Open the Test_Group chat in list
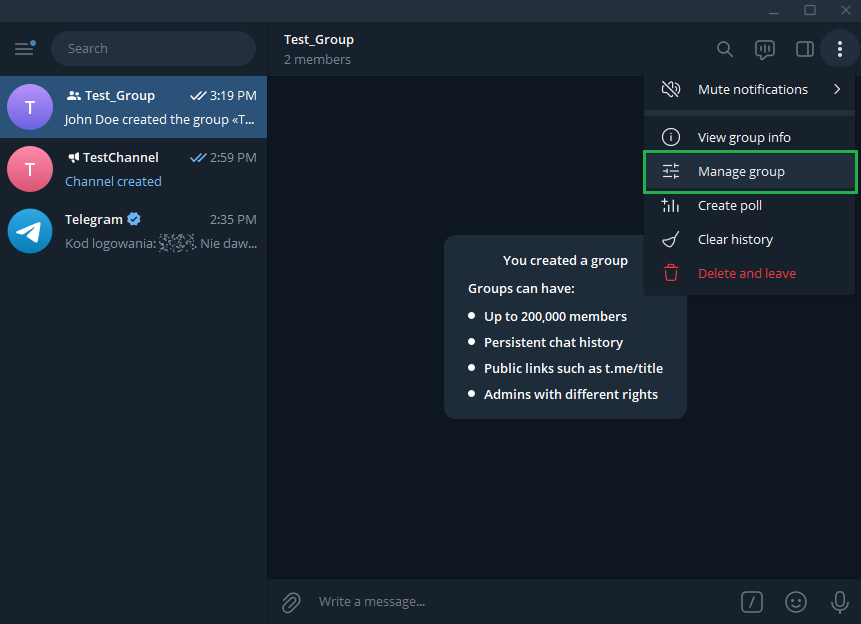The width and height of the screenshot is (861, 624). [133, 107]
